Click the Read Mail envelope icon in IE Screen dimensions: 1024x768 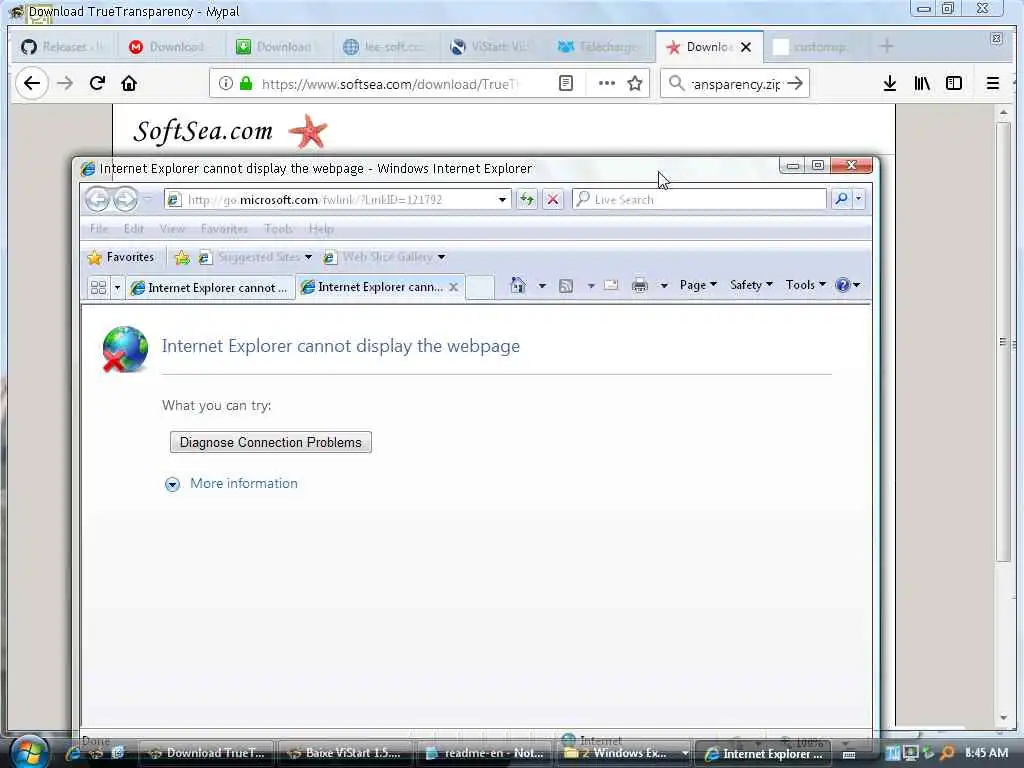pos(611,285)
